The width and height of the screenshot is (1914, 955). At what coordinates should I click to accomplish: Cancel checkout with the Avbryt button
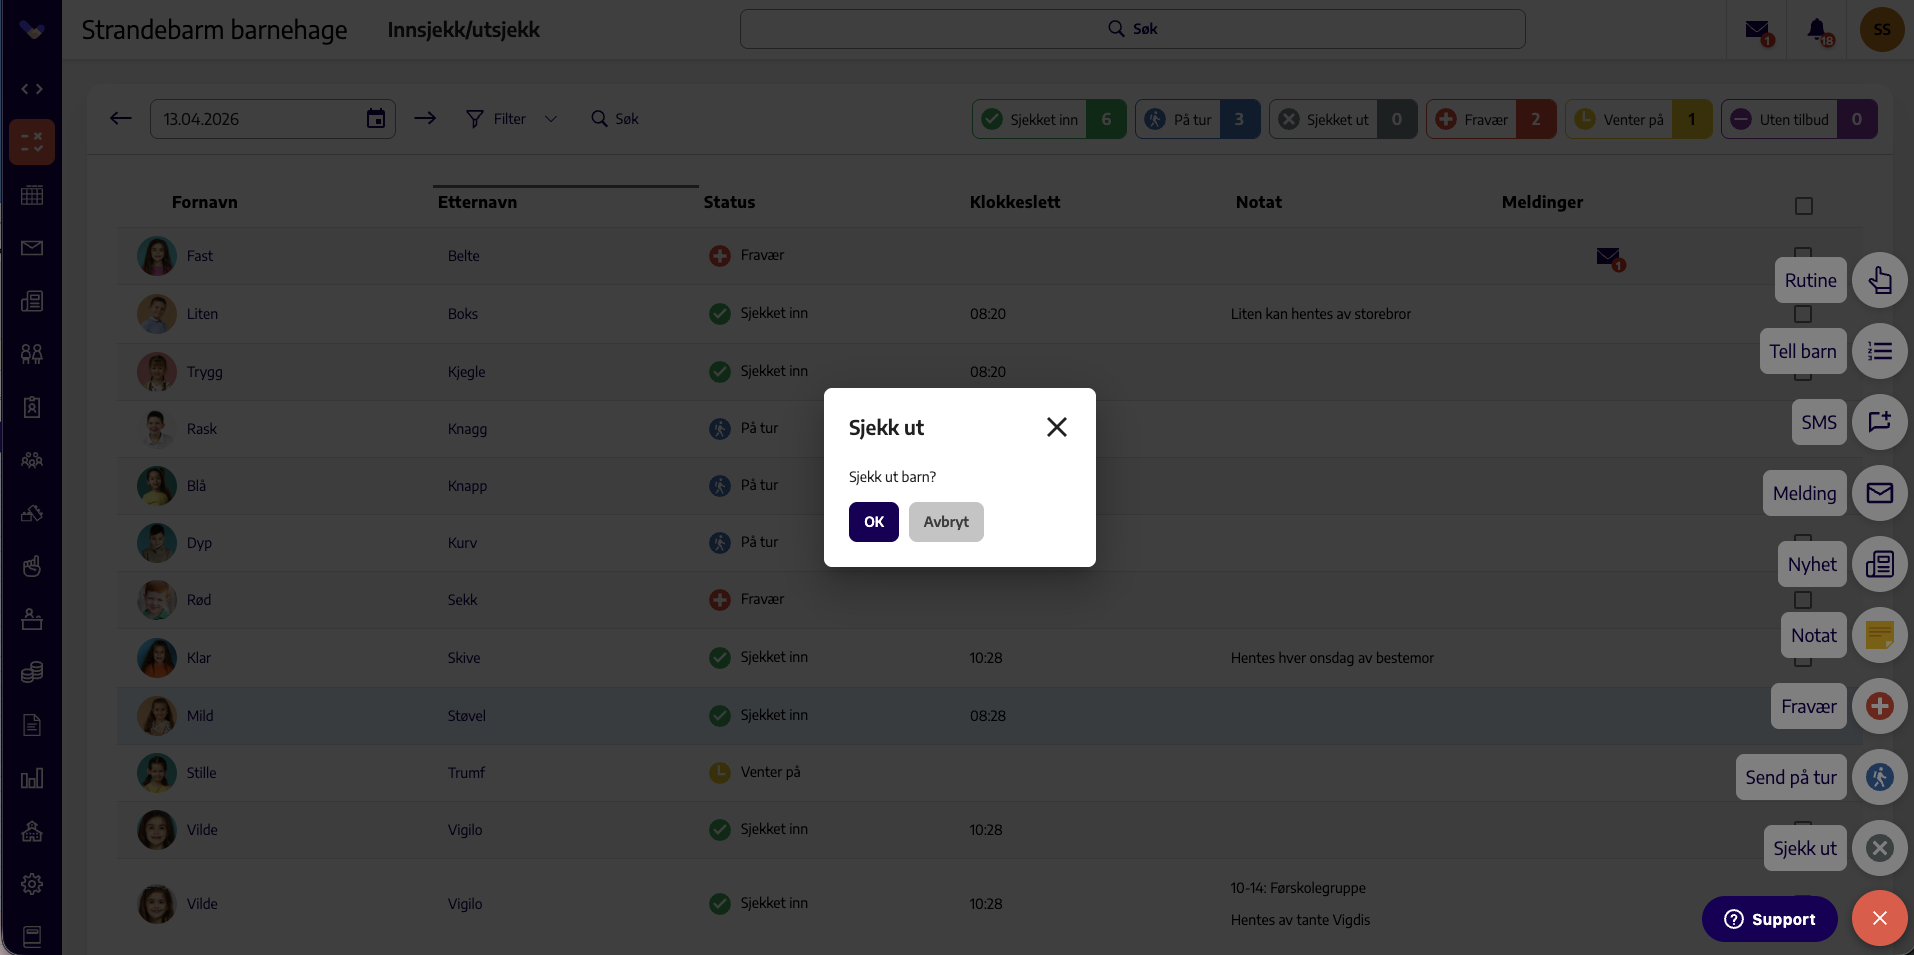946,522
